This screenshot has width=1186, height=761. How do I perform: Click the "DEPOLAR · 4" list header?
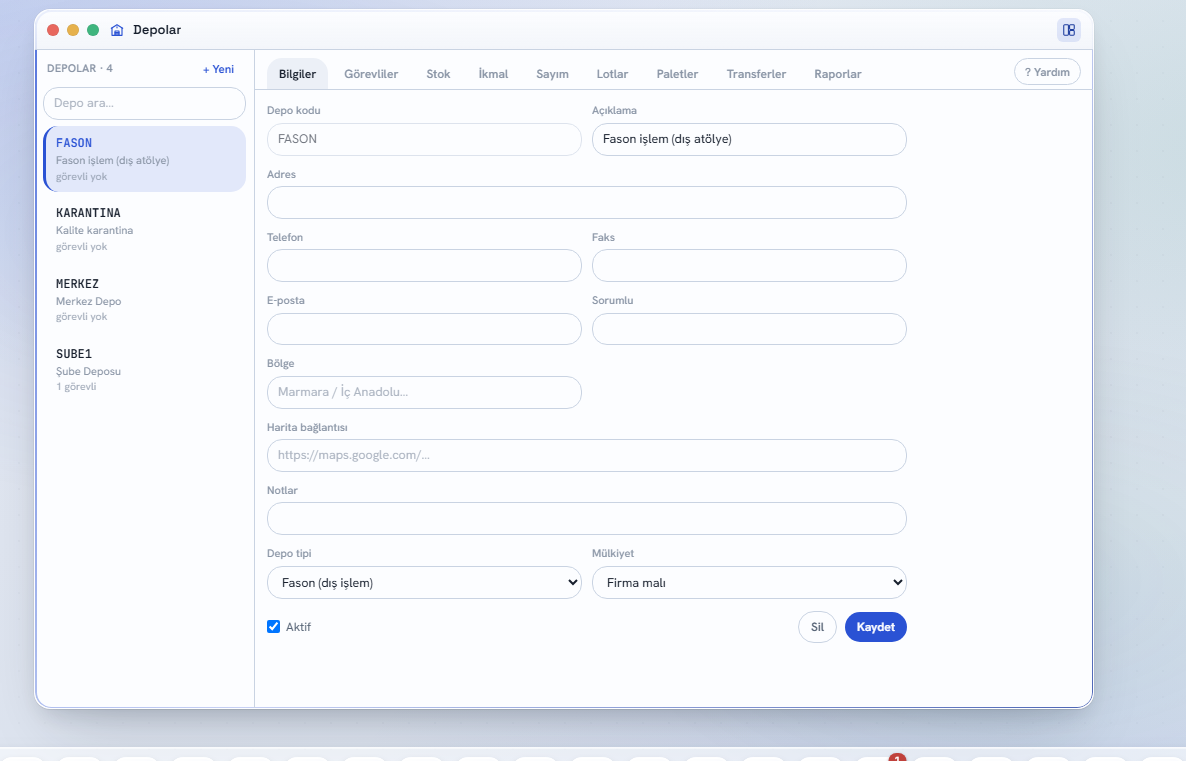(79, 68)
